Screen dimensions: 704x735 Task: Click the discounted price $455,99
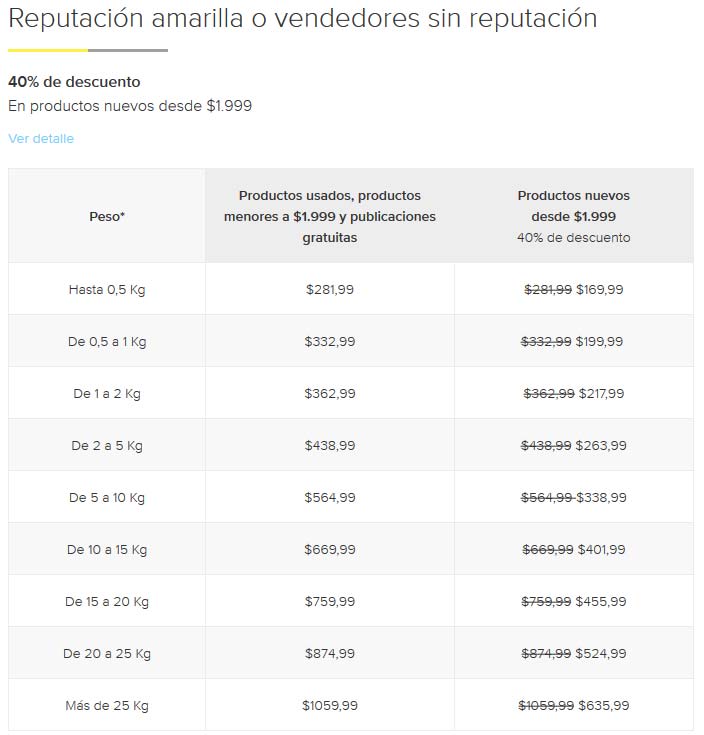click(601, 602)
